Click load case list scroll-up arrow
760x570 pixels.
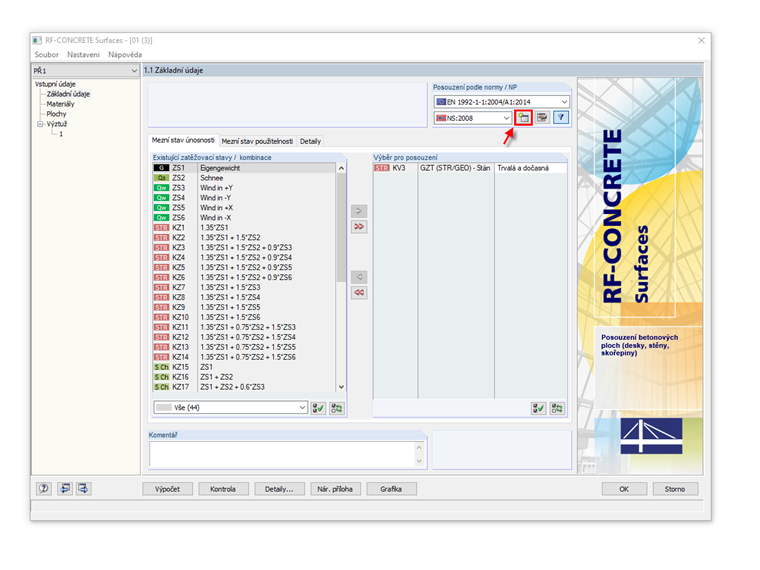coord(341,168)
